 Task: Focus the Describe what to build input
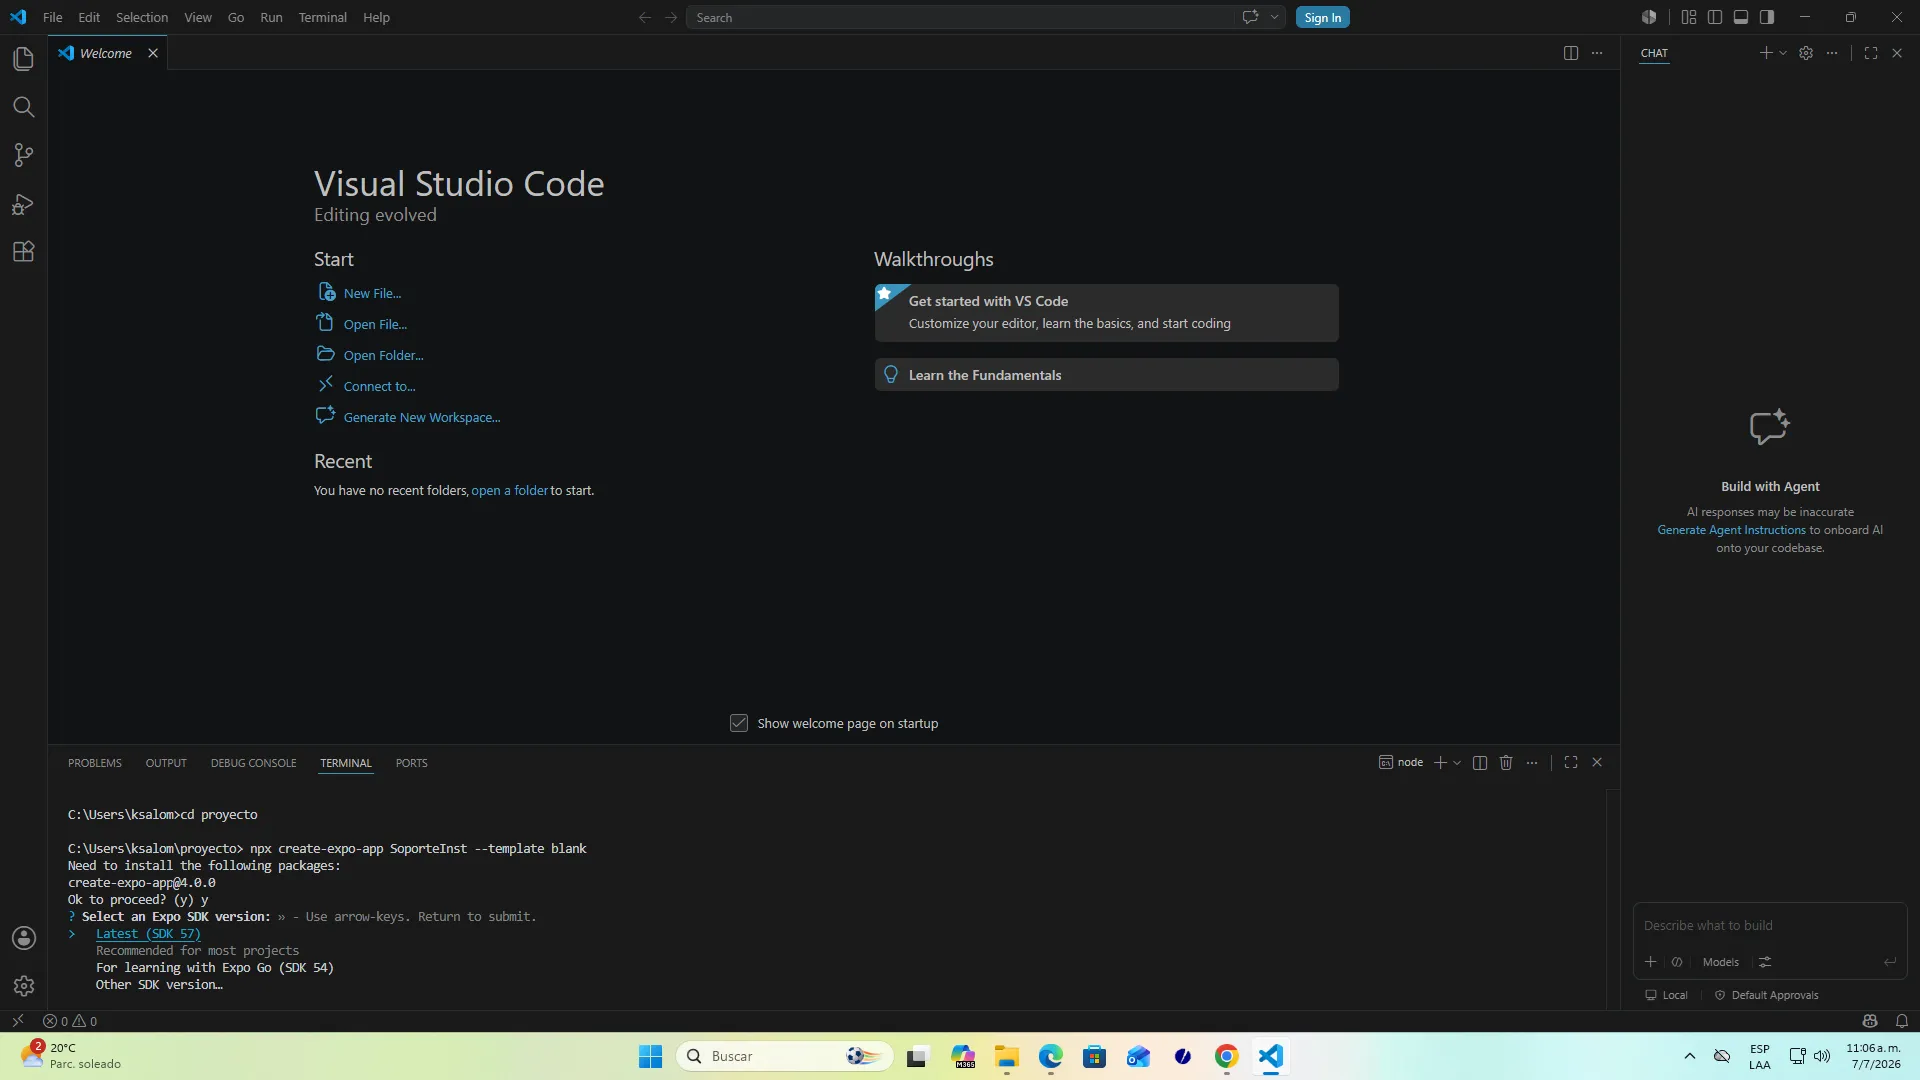1770,926
